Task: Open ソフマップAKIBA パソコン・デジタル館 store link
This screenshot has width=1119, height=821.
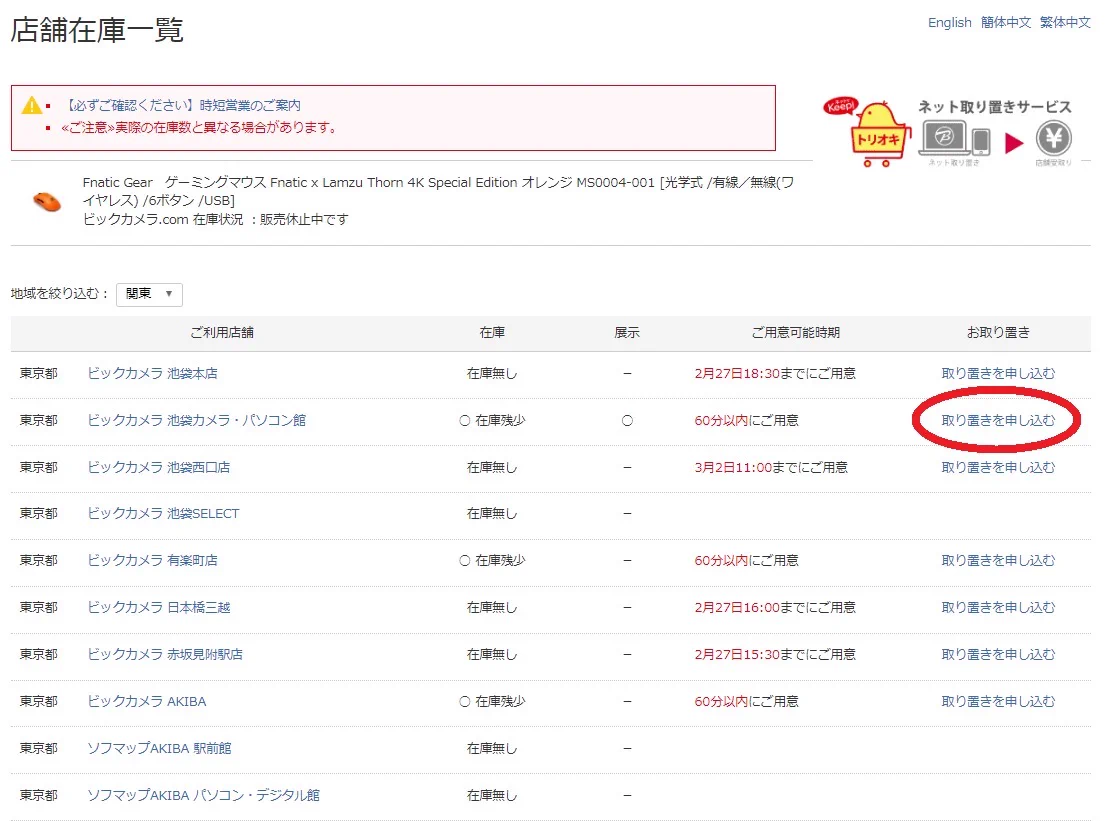Action: click(203, 795)
